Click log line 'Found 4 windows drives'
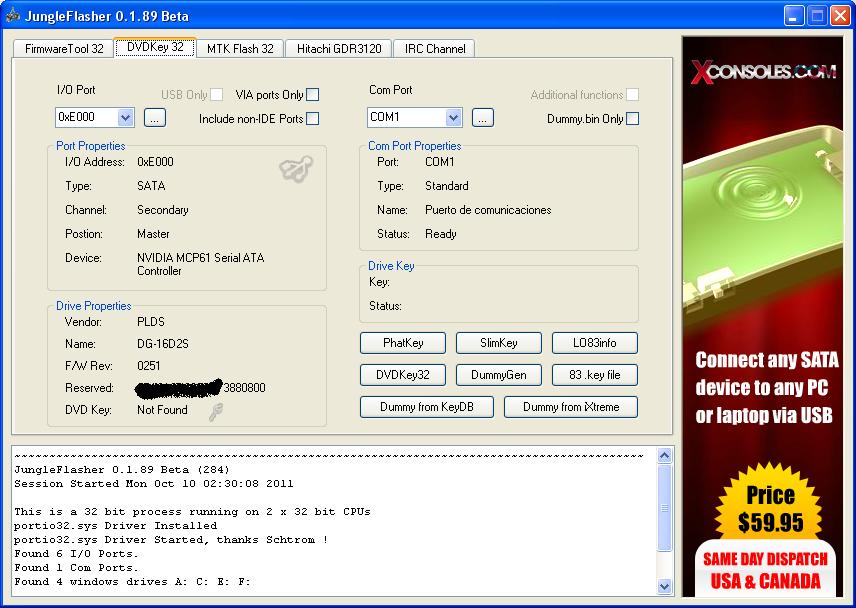Screen dimensions: 856x608 tap(133, 582)
